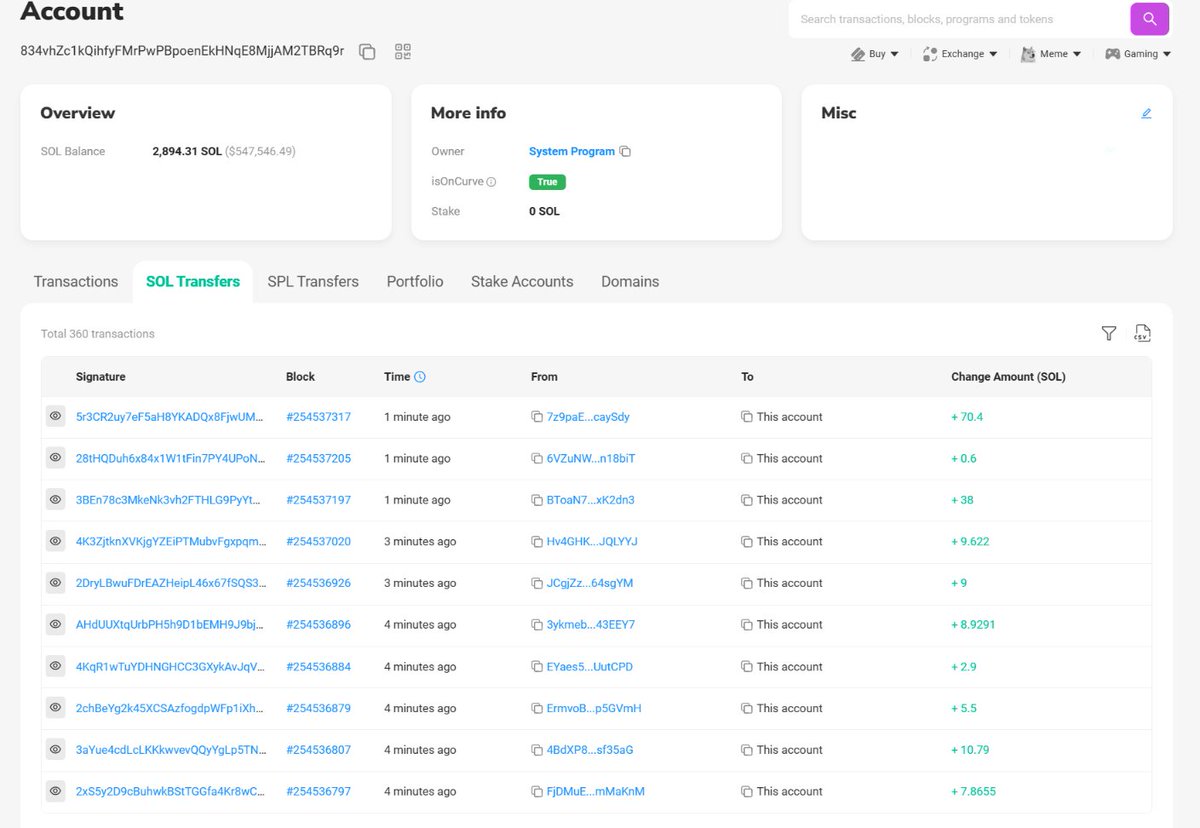Expand the Meme dropdown menu

(x=1051, y=54)
